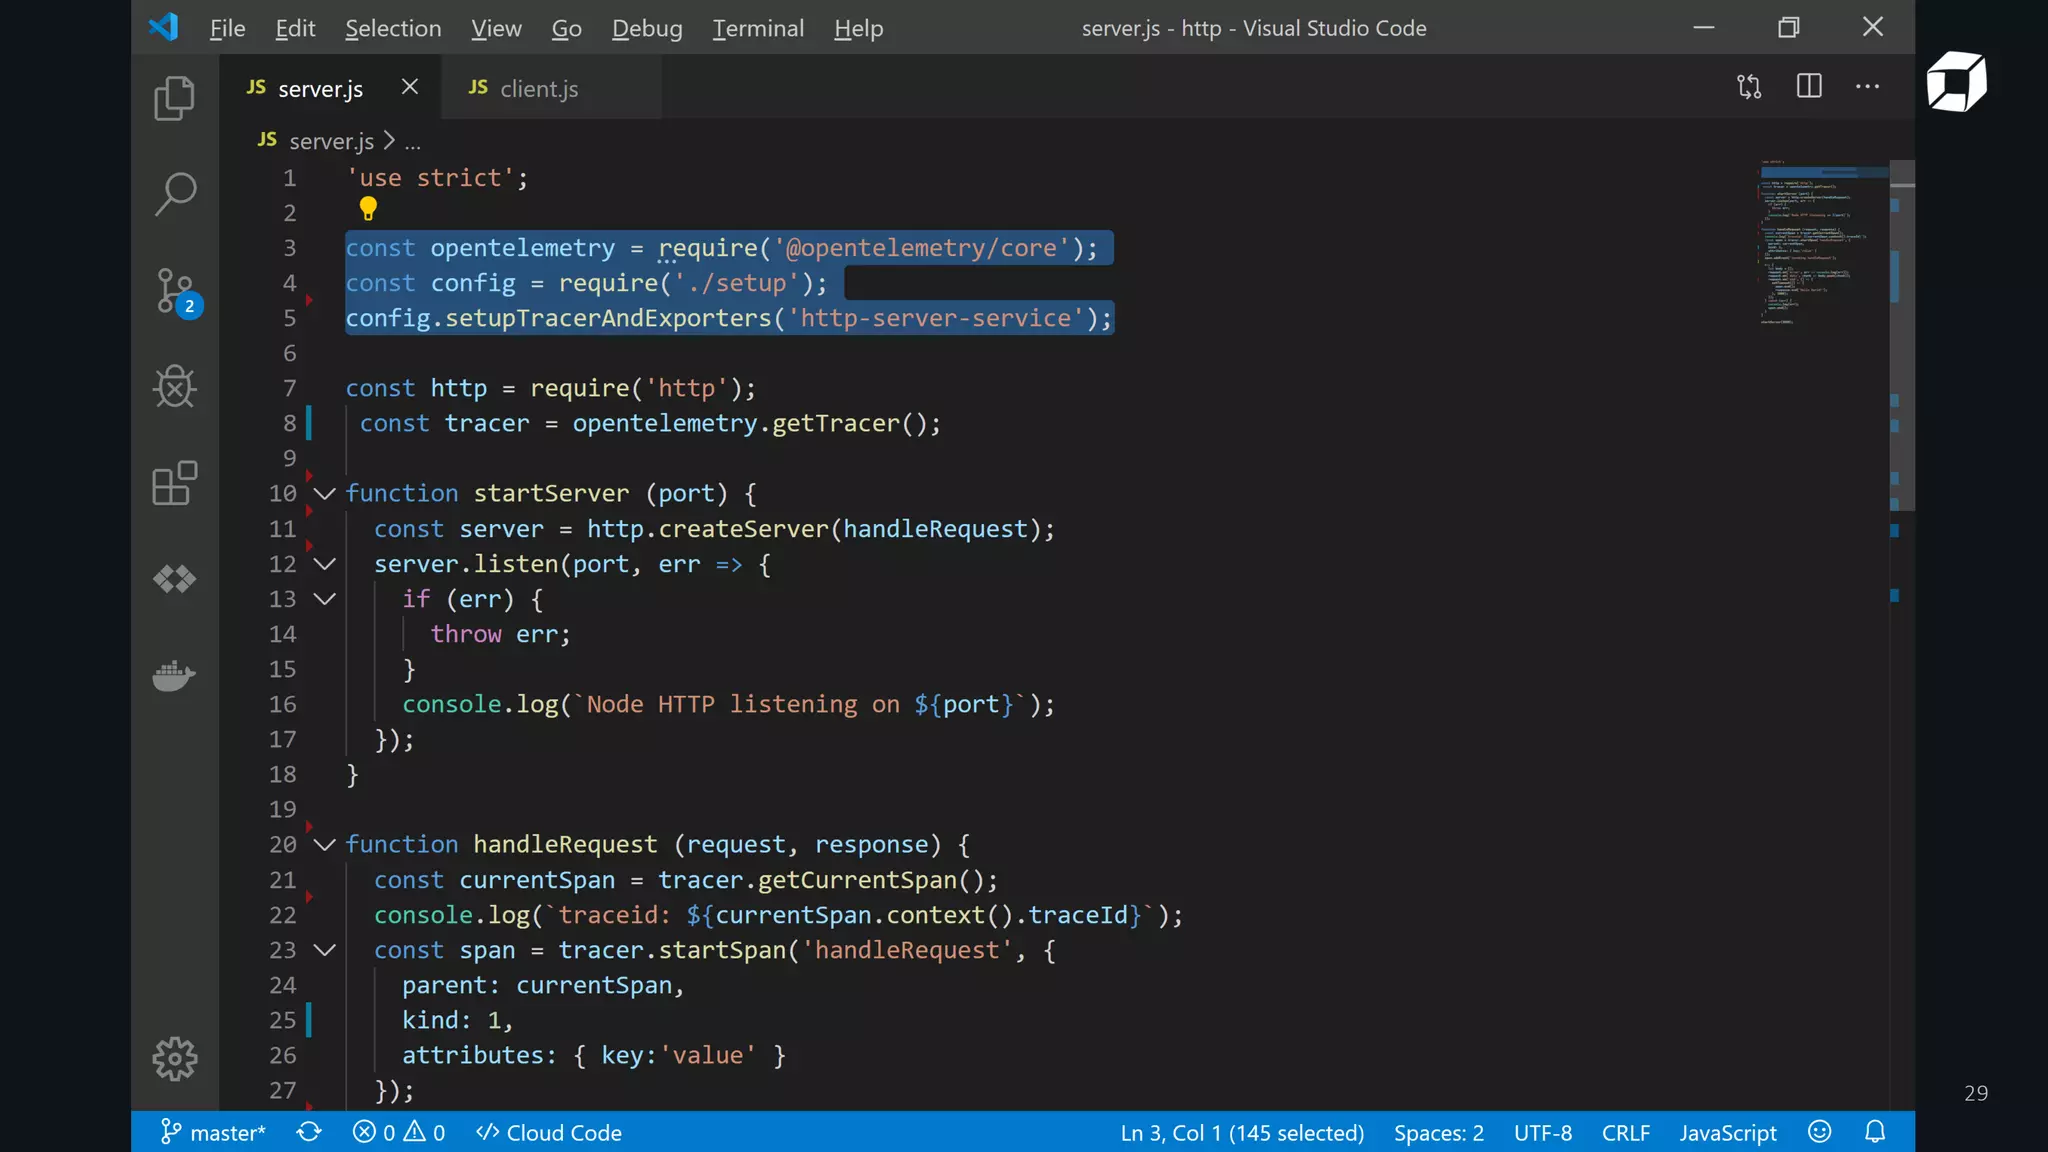Collapse the startSpan block on line 23

tap(325, 950)
